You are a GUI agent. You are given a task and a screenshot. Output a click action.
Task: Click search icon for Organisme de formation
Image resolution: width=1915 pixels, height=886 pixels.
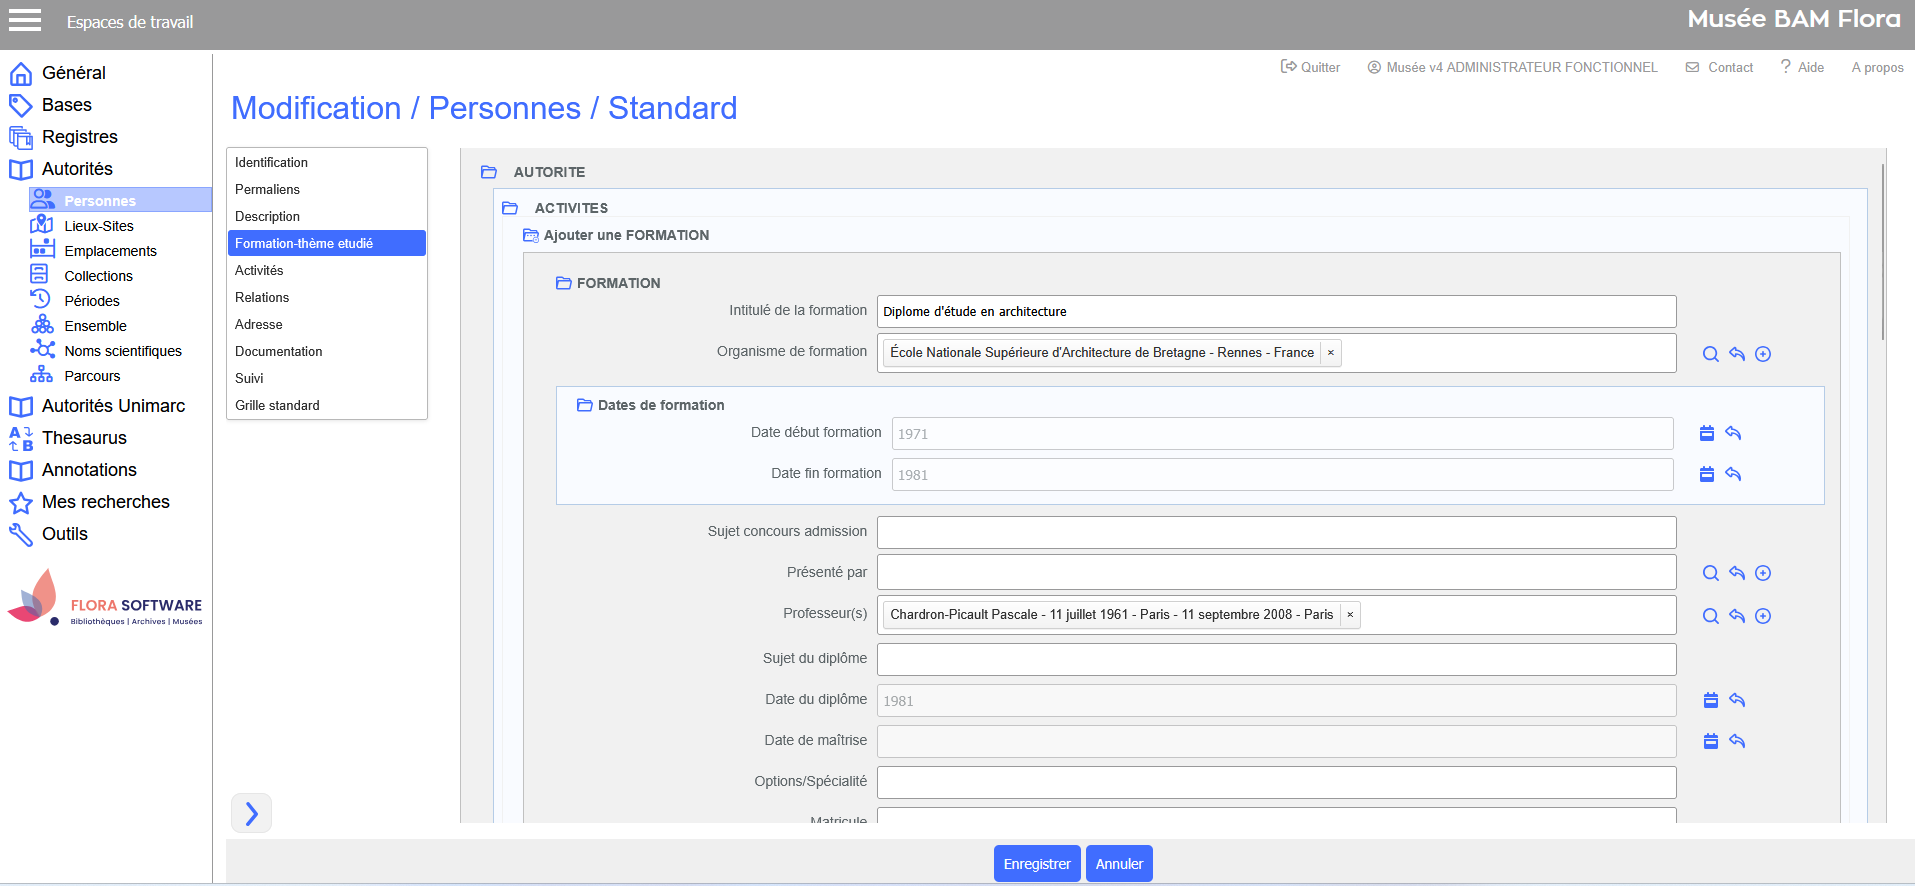coord(1710,354)
